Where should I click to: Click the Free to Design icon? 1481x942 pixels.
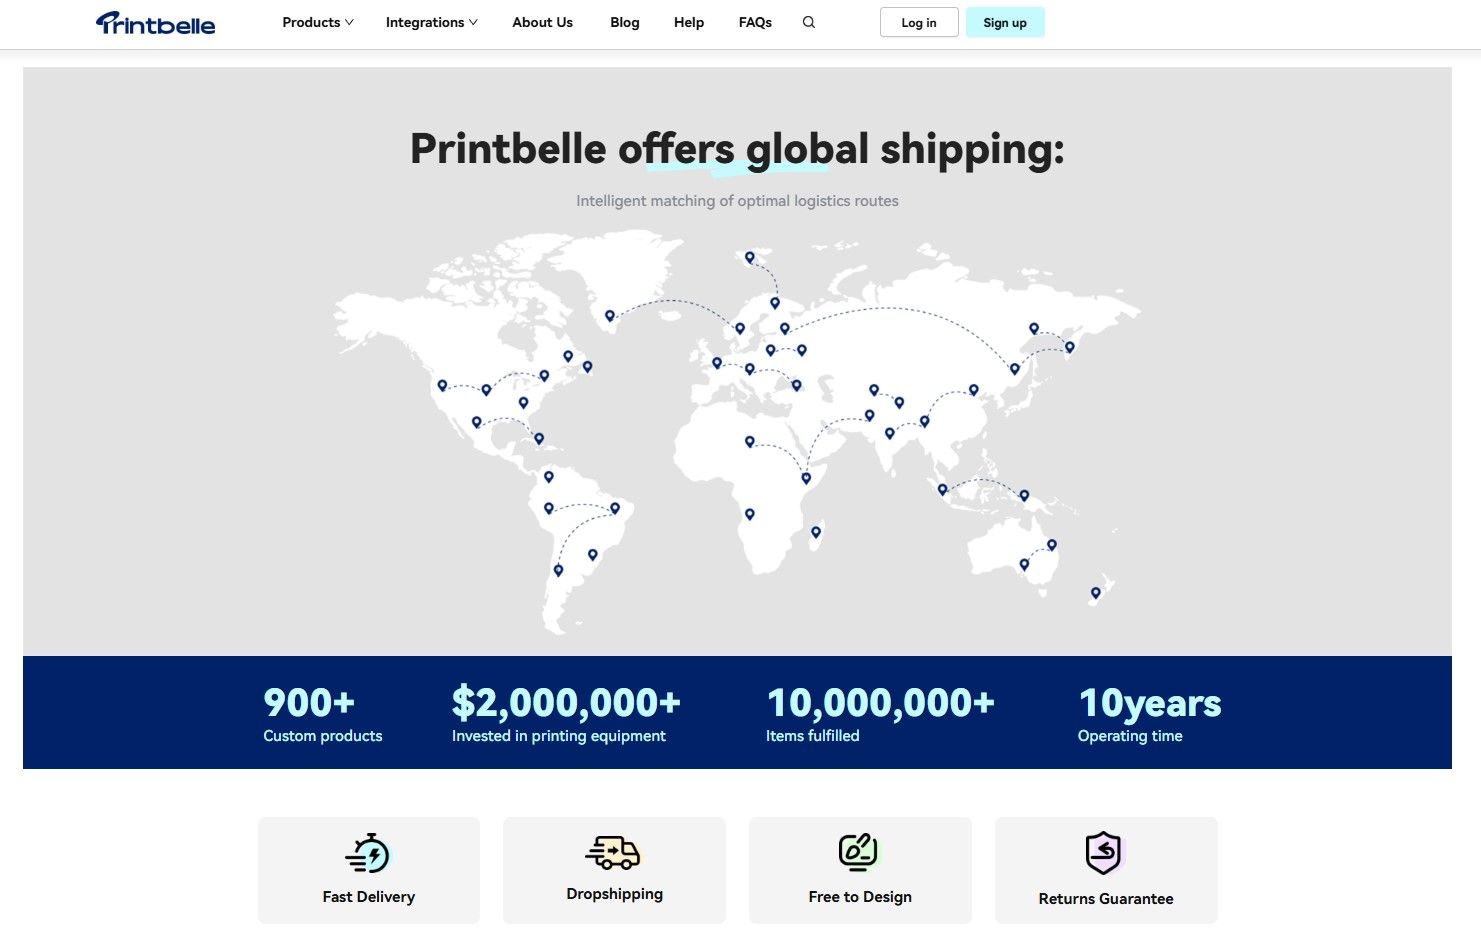(x=858, y=852)
